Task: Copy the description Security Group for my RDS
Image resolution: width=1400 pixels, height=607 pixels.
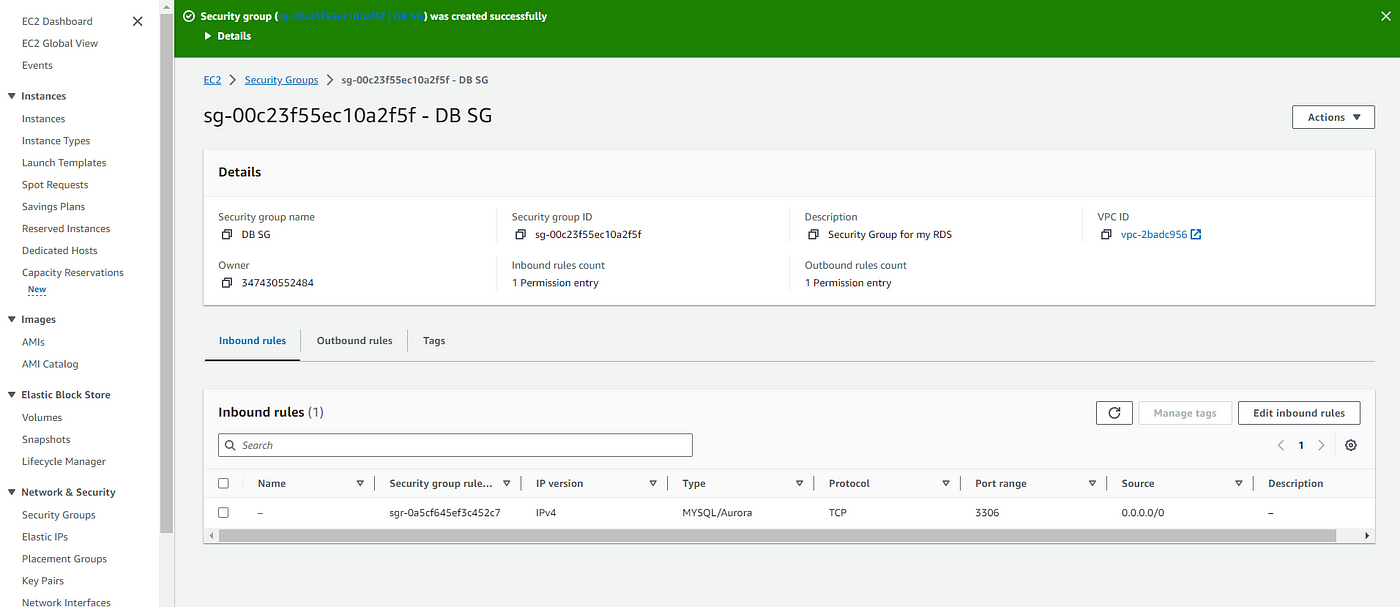Action: click(813, 235)
